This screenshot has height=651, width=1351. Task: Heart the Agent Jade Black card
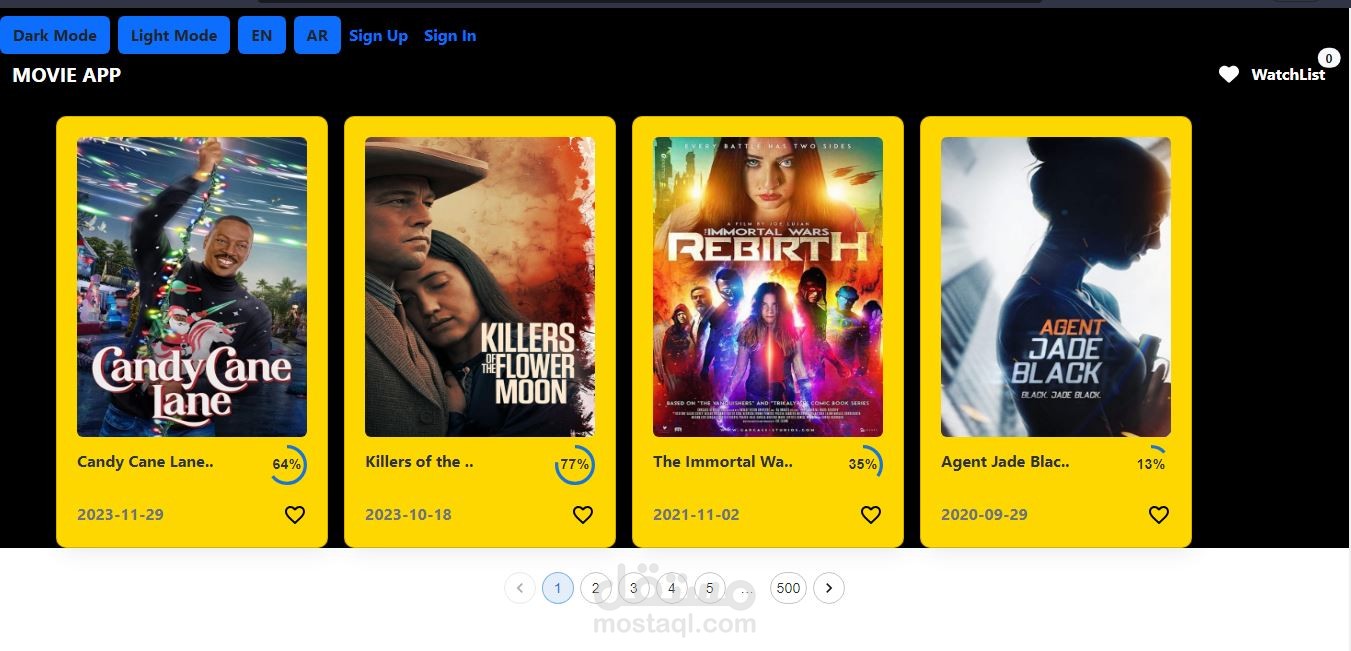[1159, 514]
